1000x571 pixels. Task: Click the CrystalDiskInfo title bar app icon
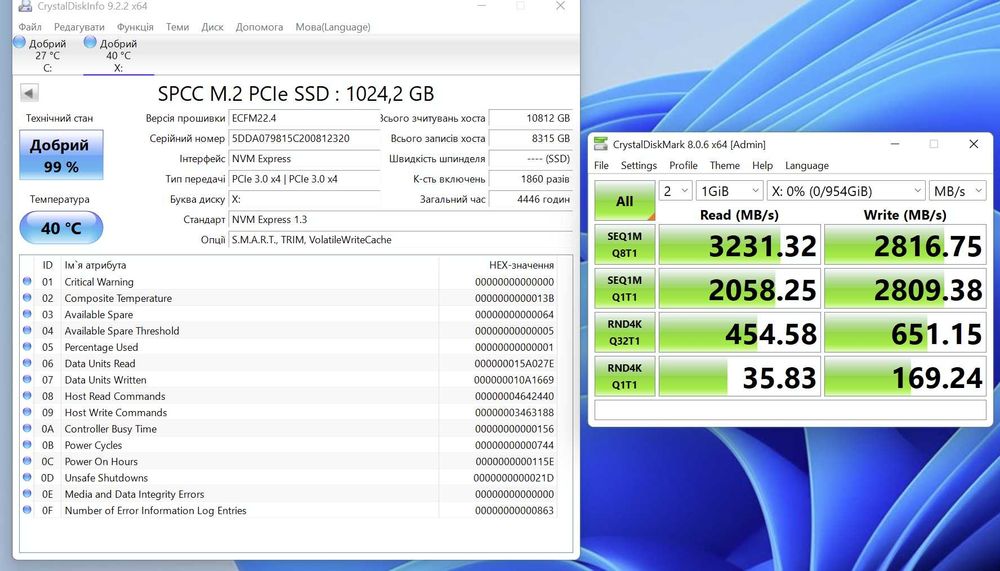coord(25,6)
